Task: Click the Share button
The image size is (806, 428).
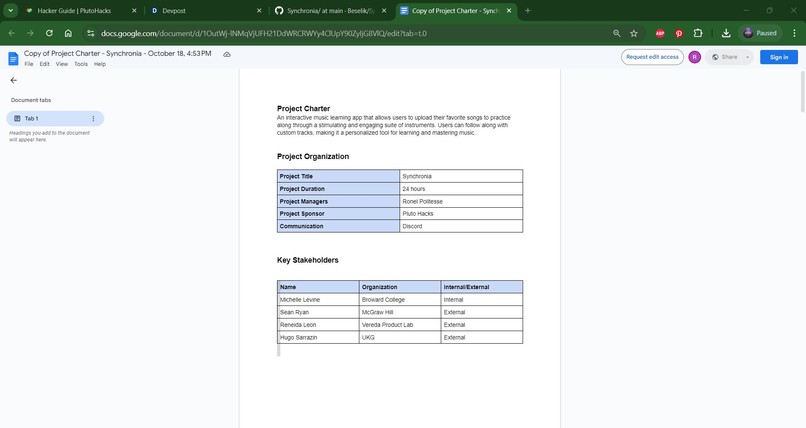Action: (724, 57)
